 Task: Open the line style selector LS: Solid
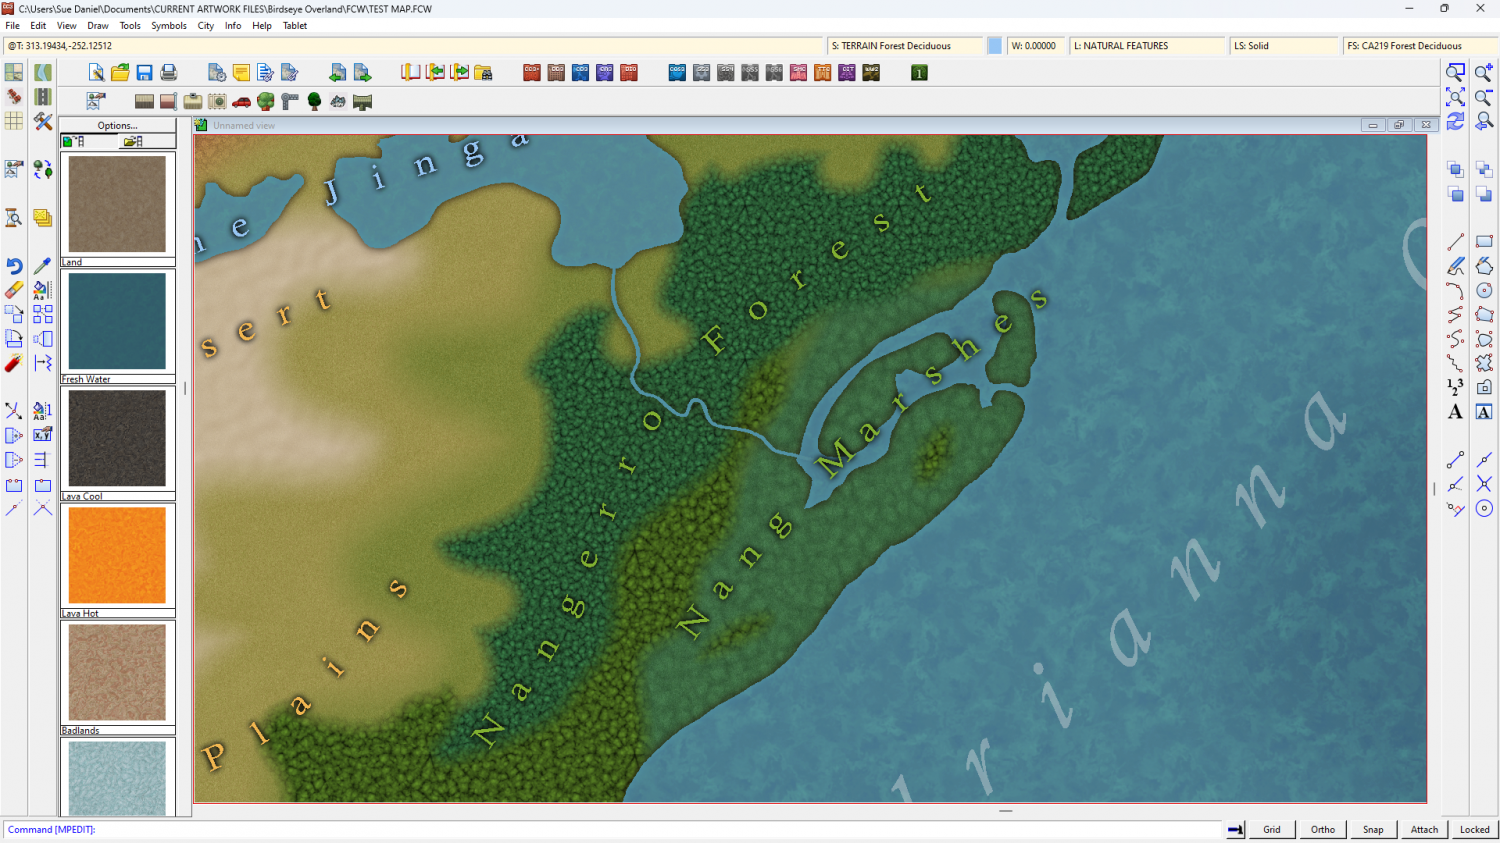point(1283,46)
